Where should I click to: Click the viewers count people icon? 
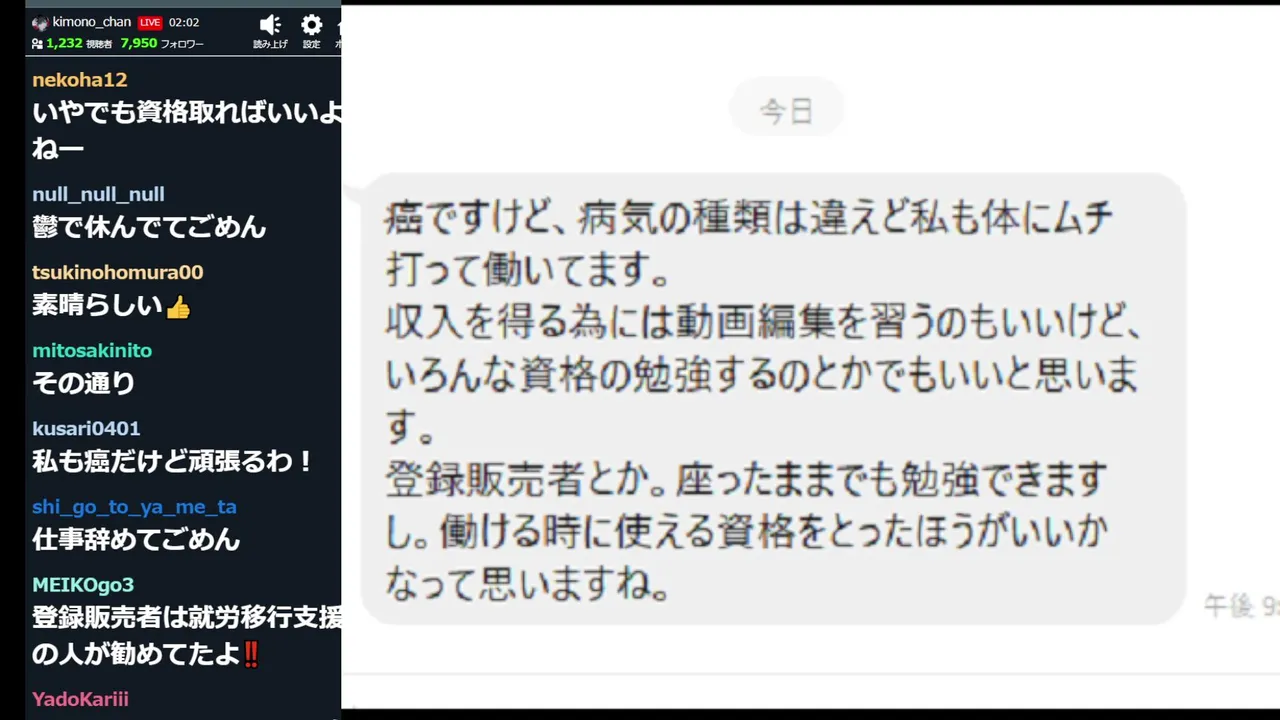(37, 44)
